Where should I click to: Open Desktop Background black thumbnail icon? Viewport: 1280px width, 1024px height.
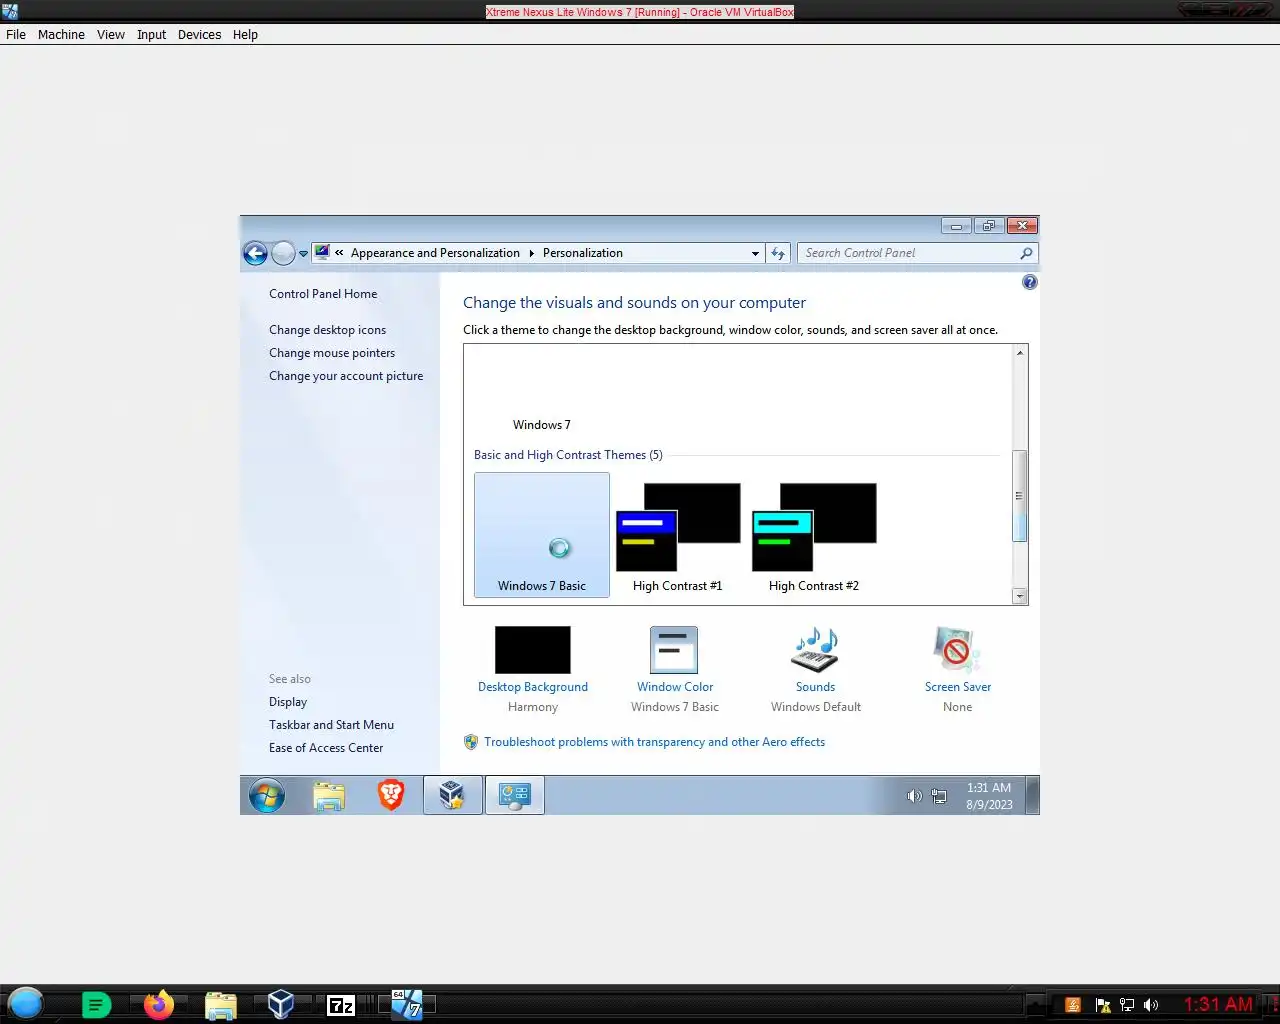(x=533, y=650)
